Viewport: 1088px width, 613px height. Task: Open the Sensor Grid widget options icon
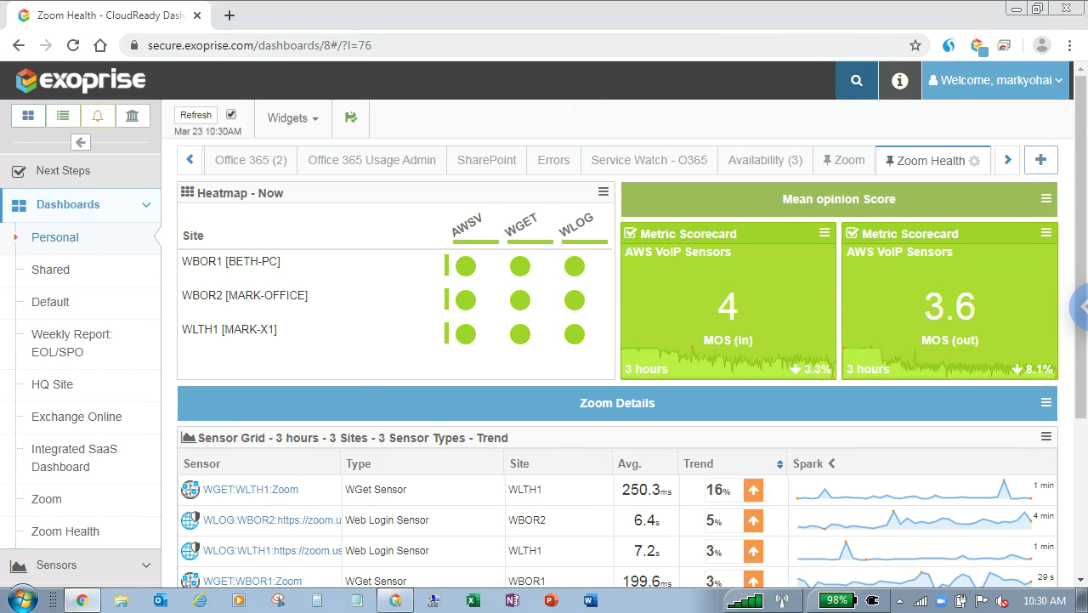pyautogui.click(x=1045, y=437)
